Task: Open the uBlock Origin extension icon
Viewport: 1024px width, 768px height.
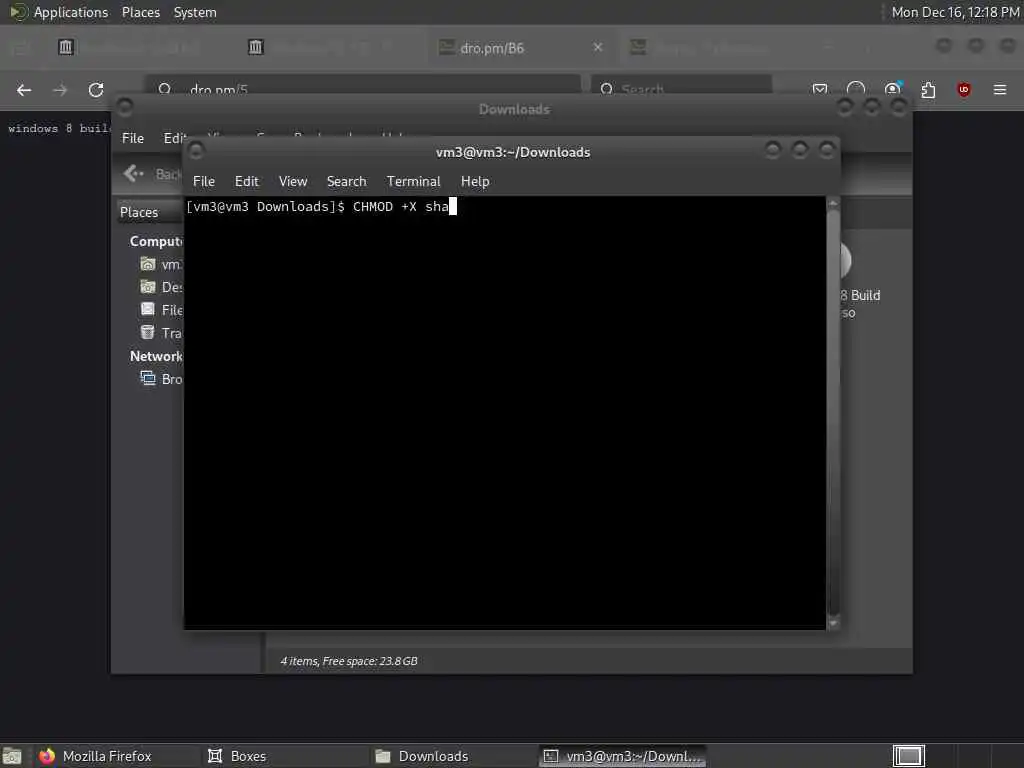Action: click(964, 89)
